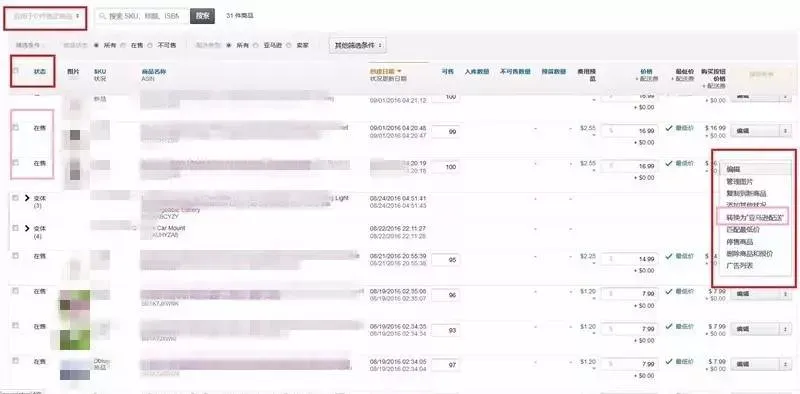Click the 搜索 search button
Viewport: 800px width, 394px height.
203,16
